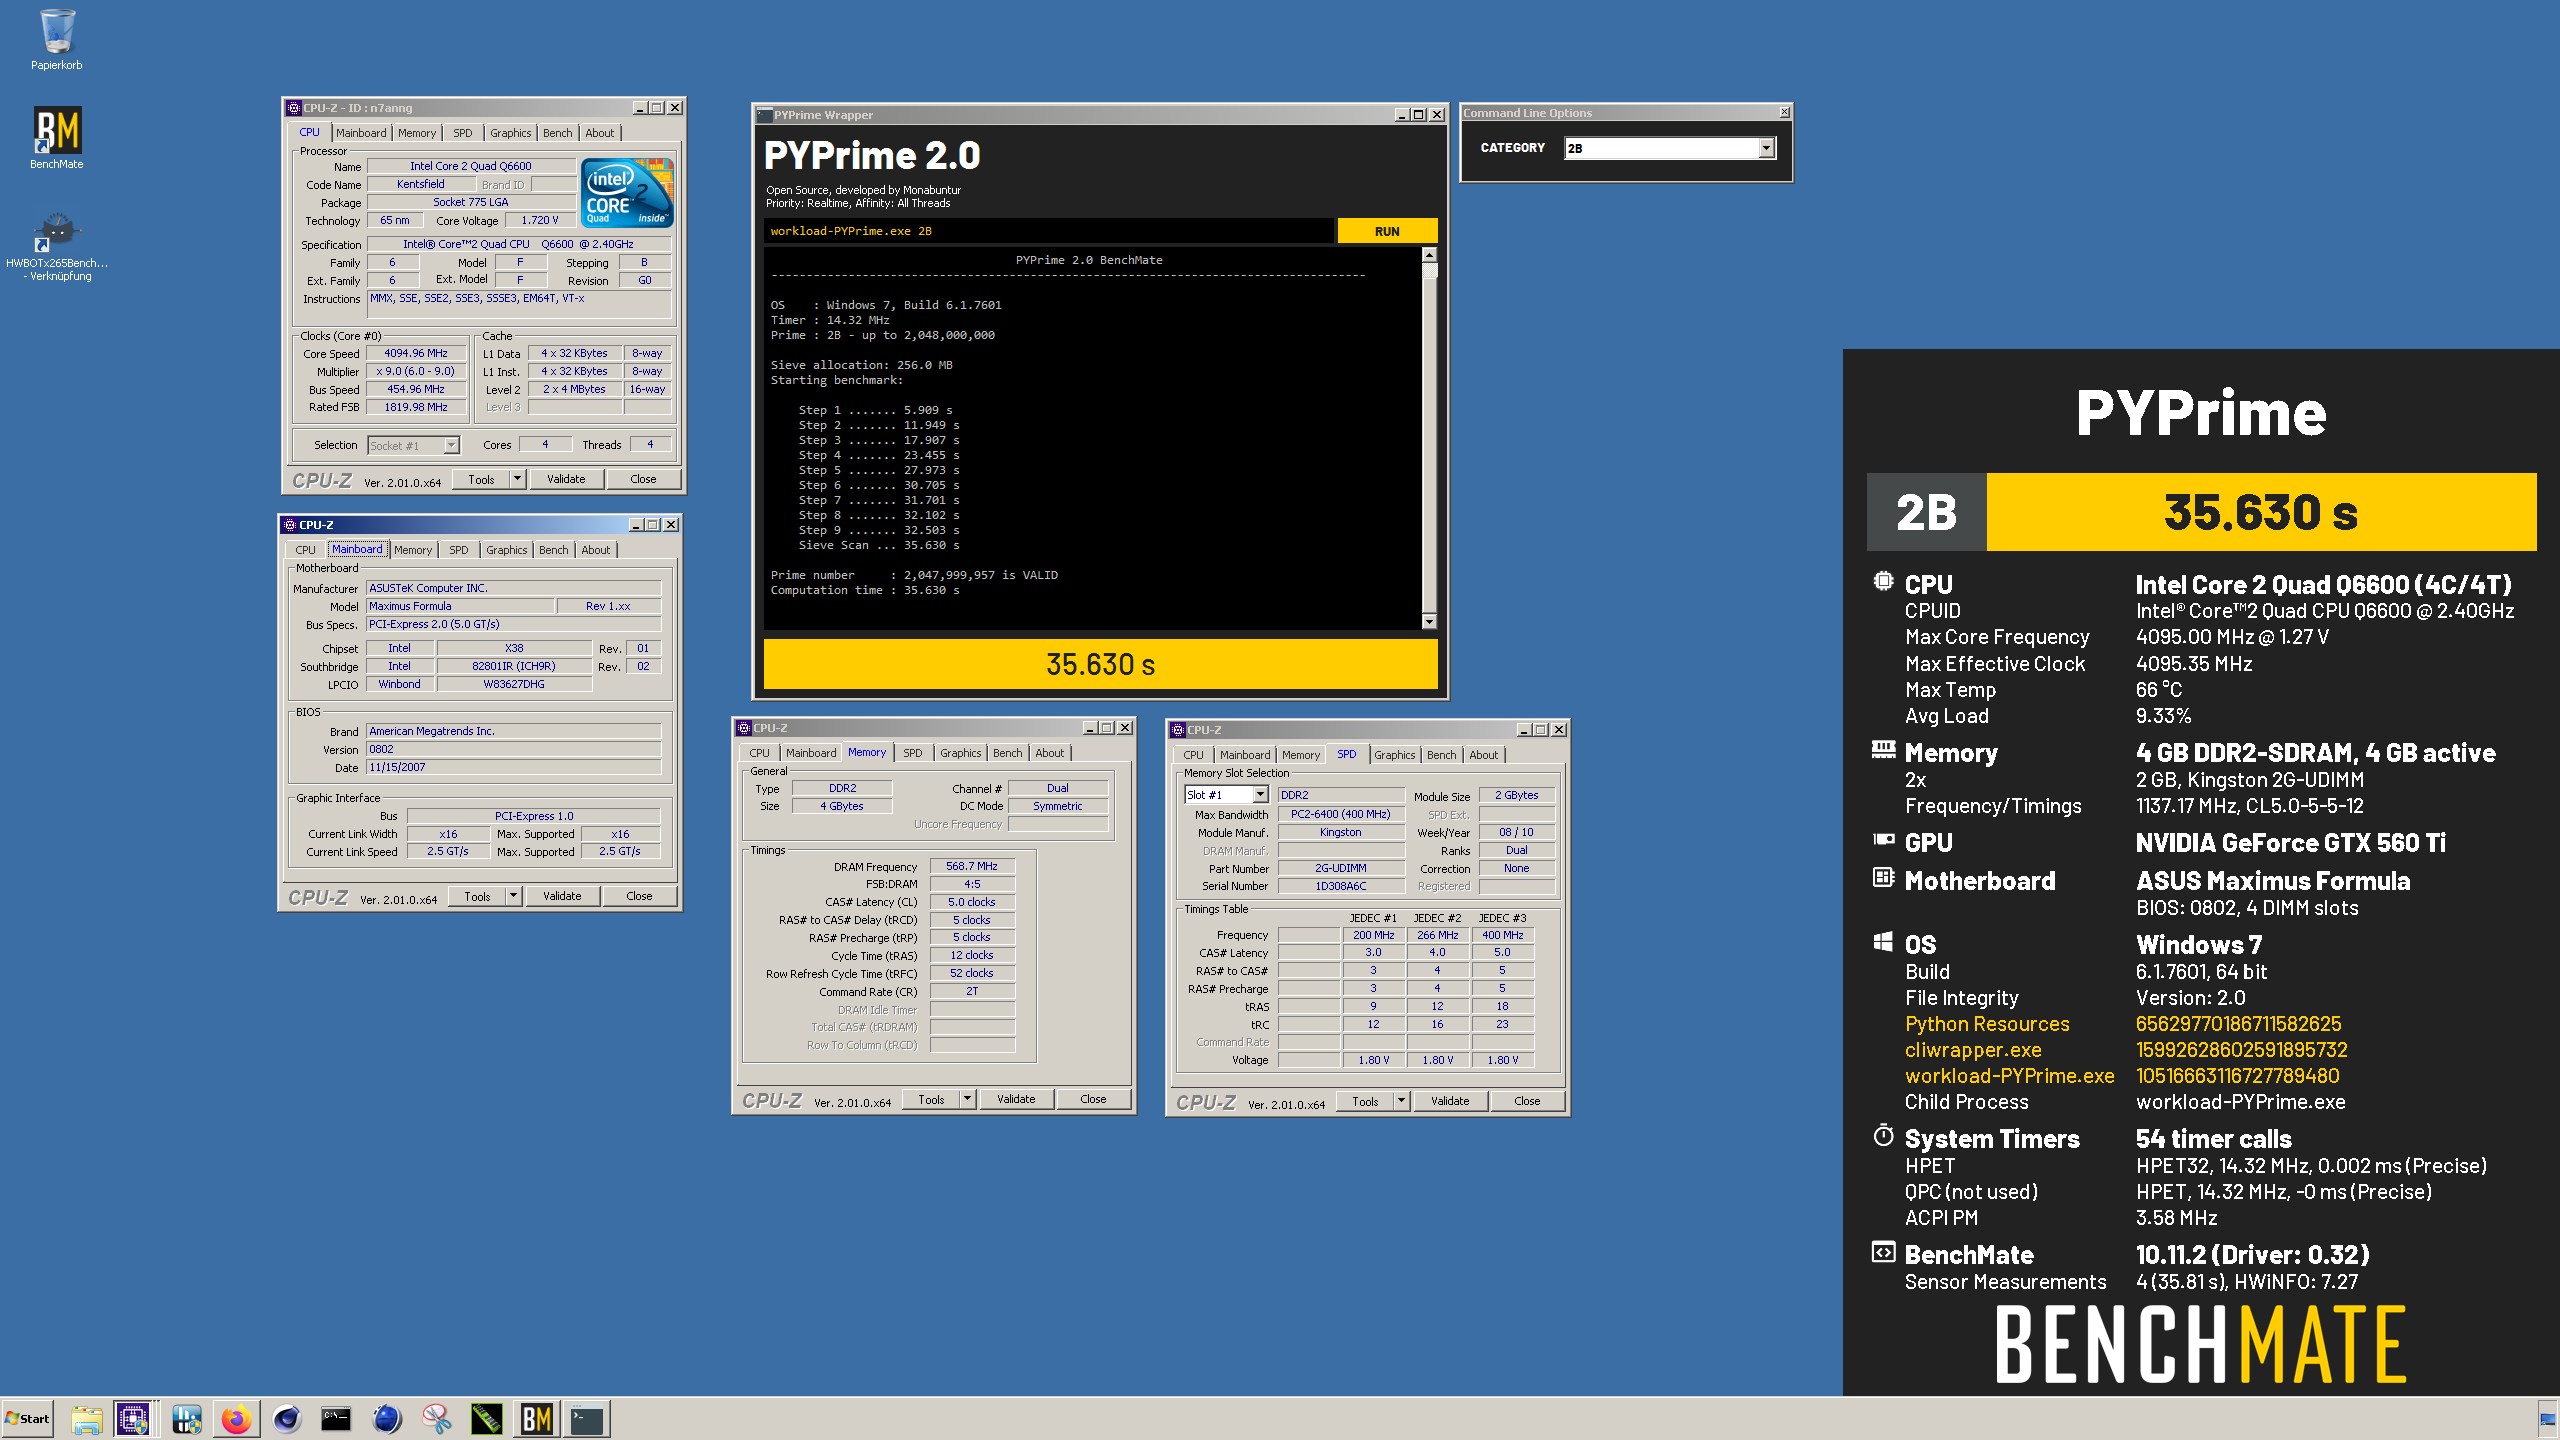Click the DRAM Frequency value 568.7 MHz
Screen dimensions: 2560x1440
[x=972, y=867]
